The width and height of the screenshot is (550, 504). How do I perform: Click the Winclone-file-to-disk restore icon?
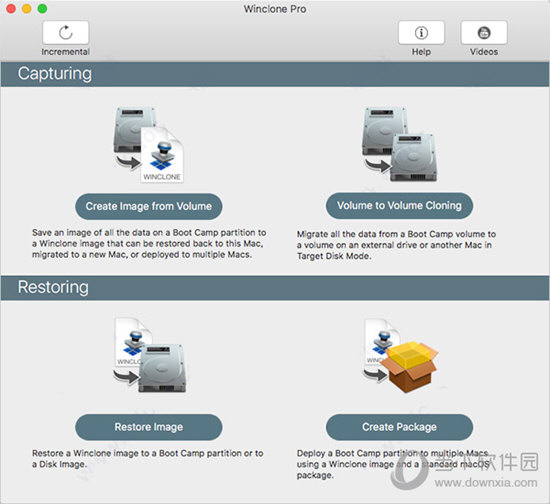[x=150, y=355]
